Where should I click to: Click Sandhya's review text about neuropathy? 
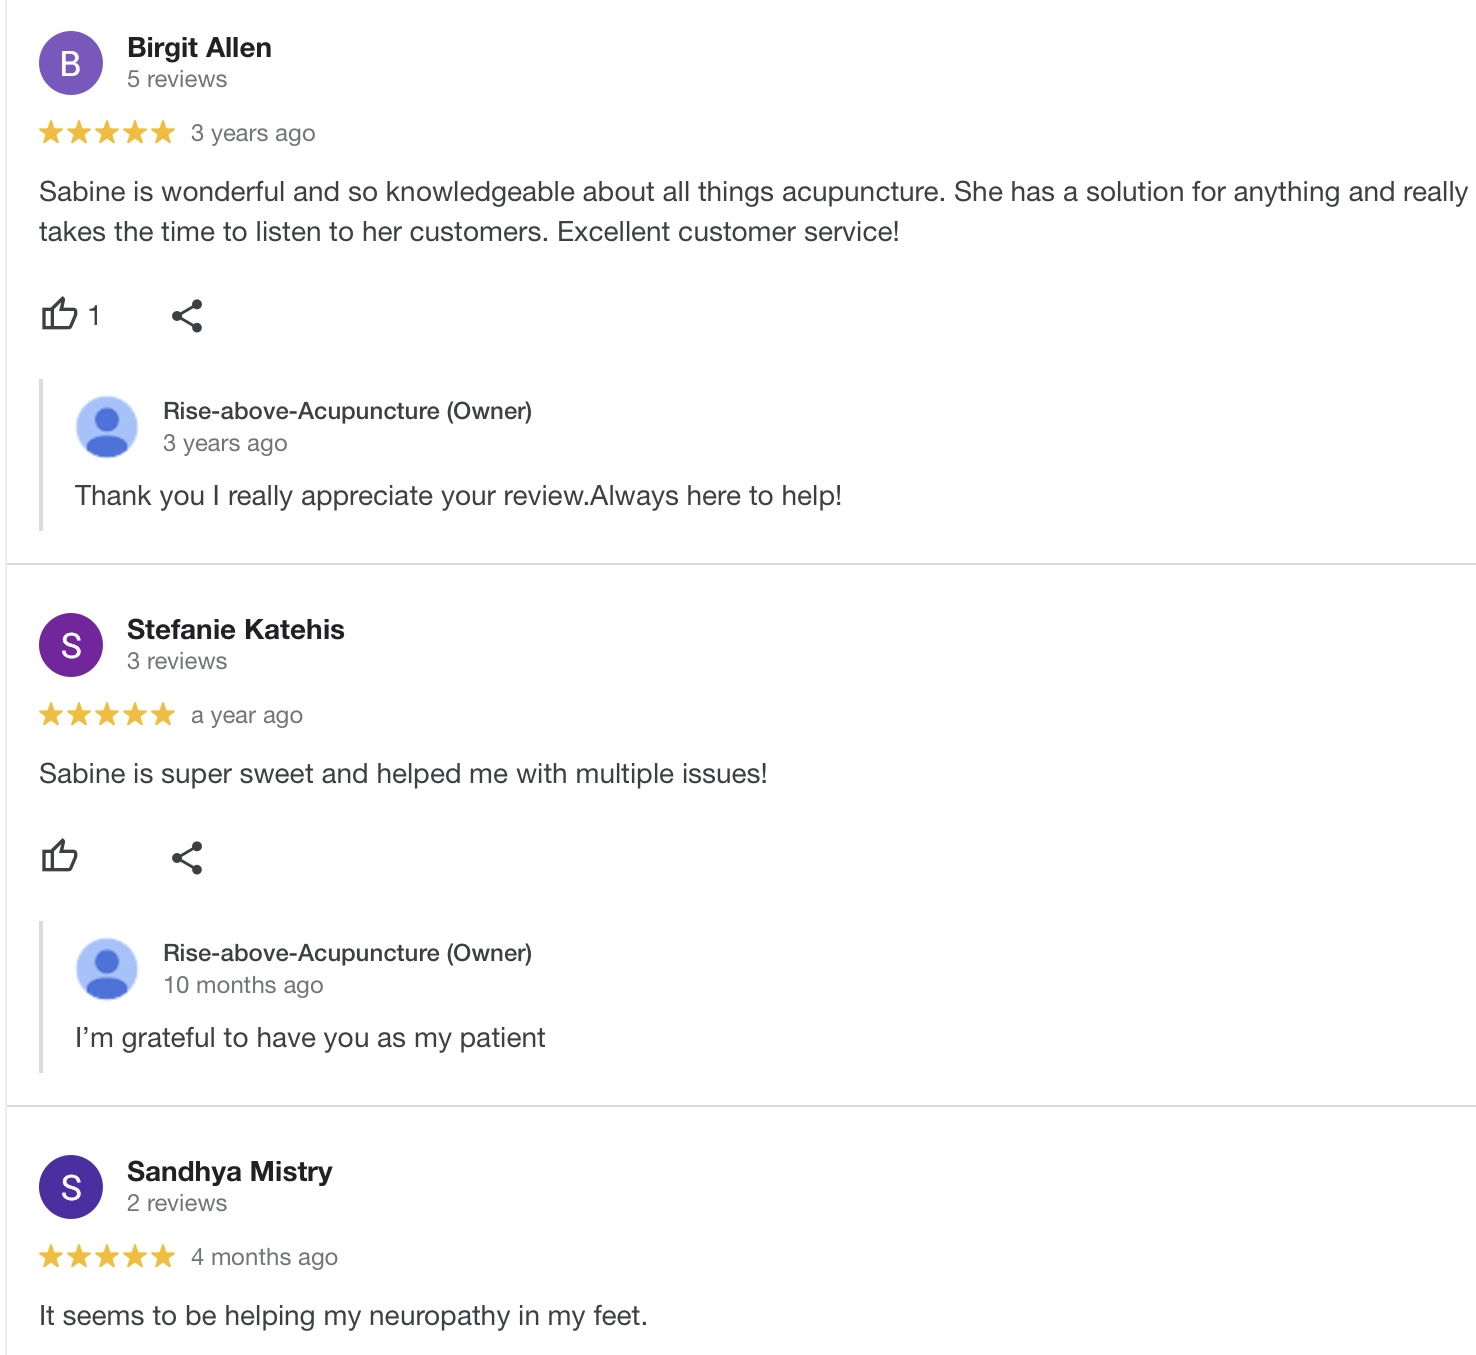click(343, 1316)
